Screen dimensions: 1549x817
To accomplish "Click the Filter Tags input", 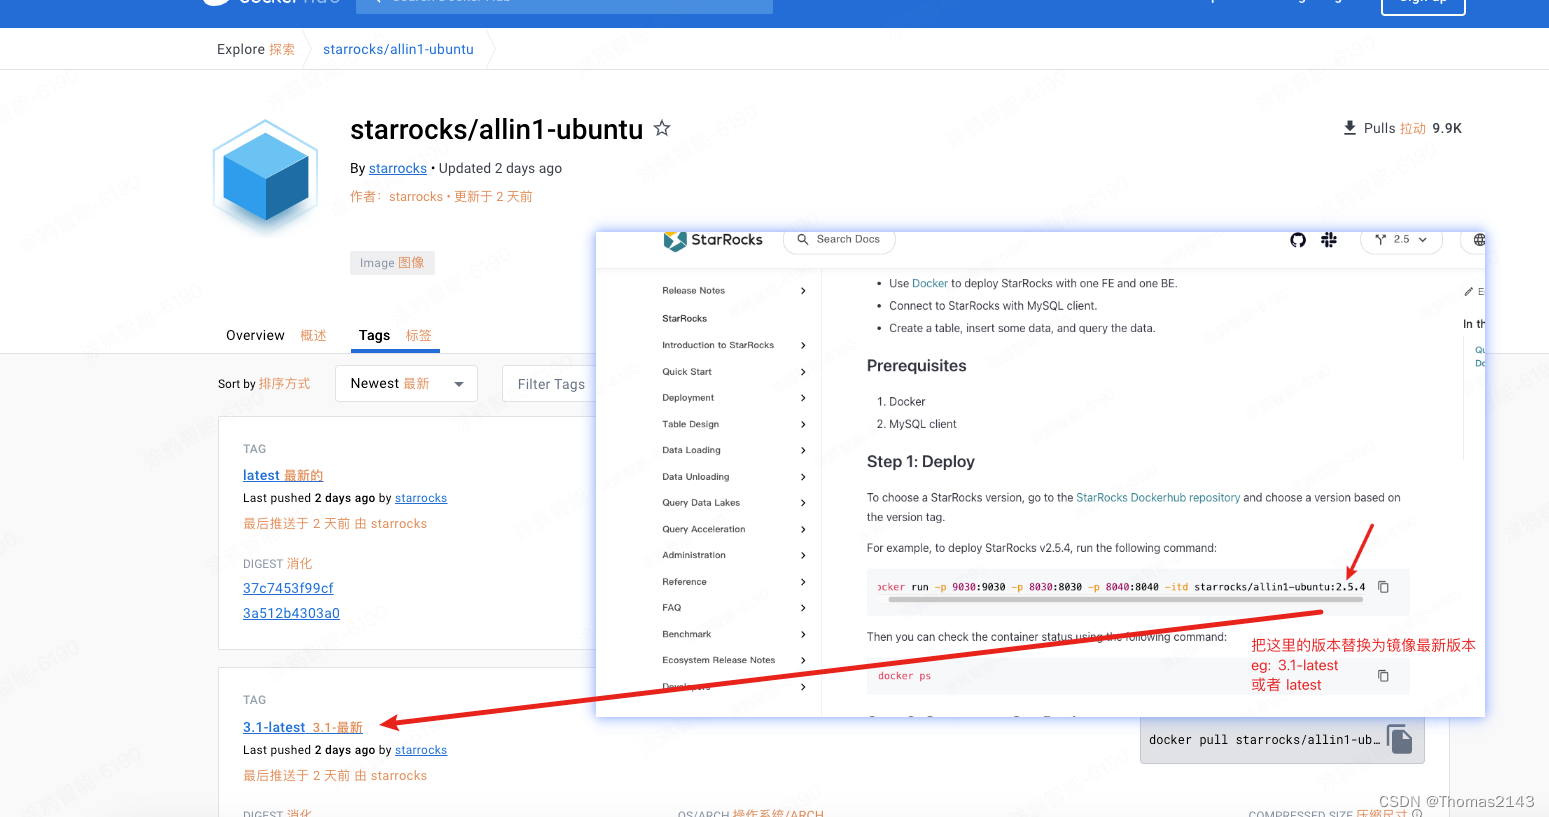I will 550,384.
